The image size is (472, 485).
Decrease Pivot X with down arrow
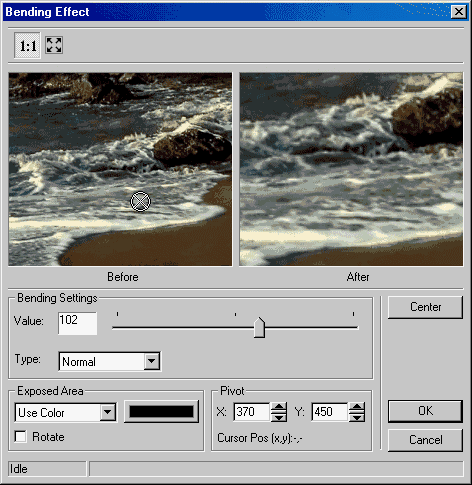pos(279,417)
